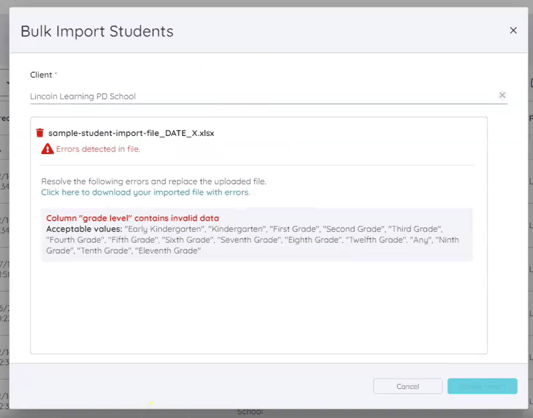The image size is (533, 418).
Task: Focus the Client field showing Lincoln Learning
Action: tap(263, 96)
